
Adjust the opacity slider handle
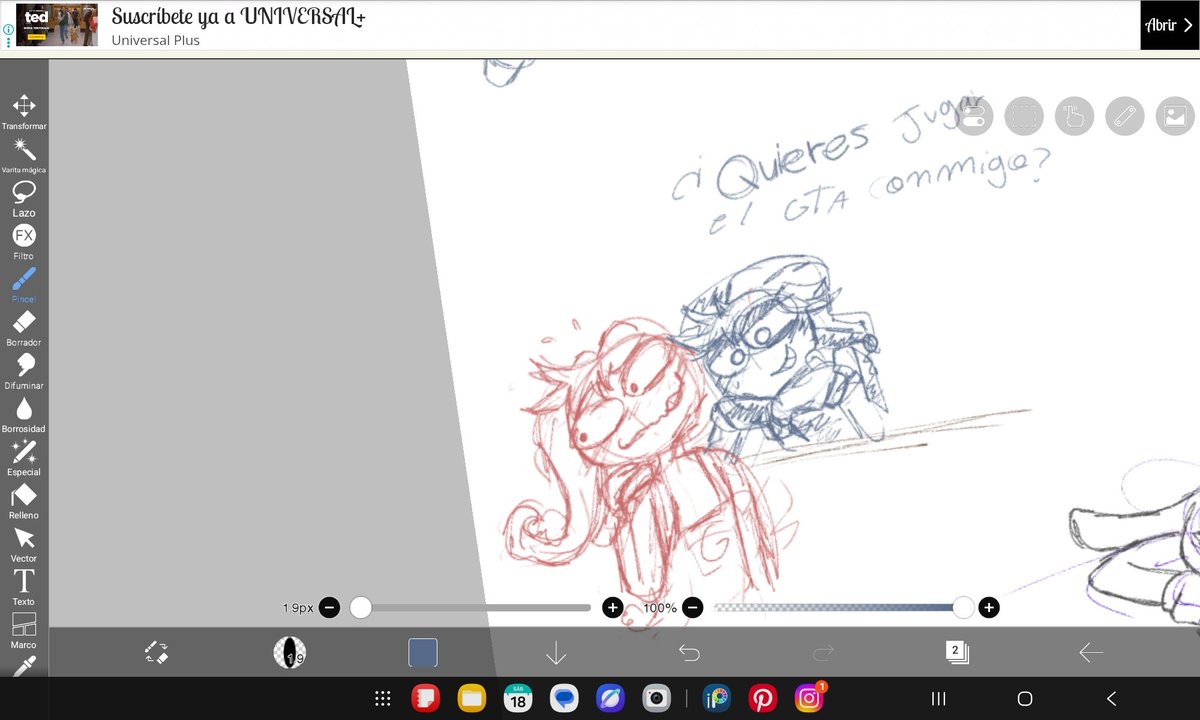point(963,607)
